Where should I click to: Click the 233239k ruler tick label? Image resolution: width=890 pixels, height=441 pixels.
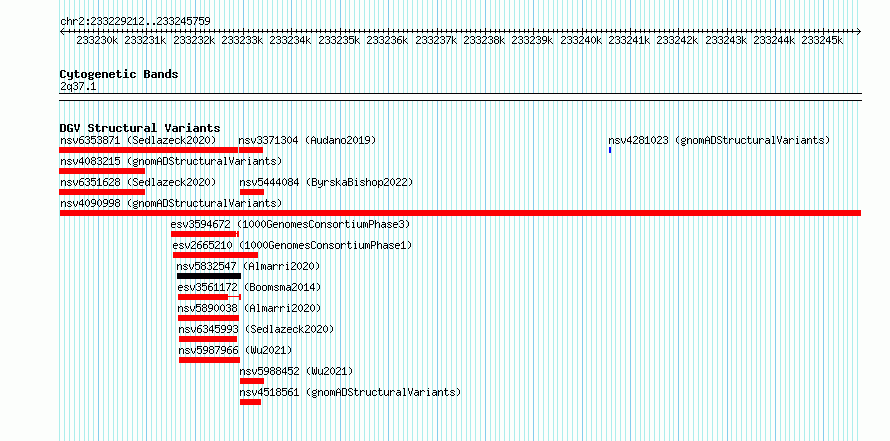[533, 41]
